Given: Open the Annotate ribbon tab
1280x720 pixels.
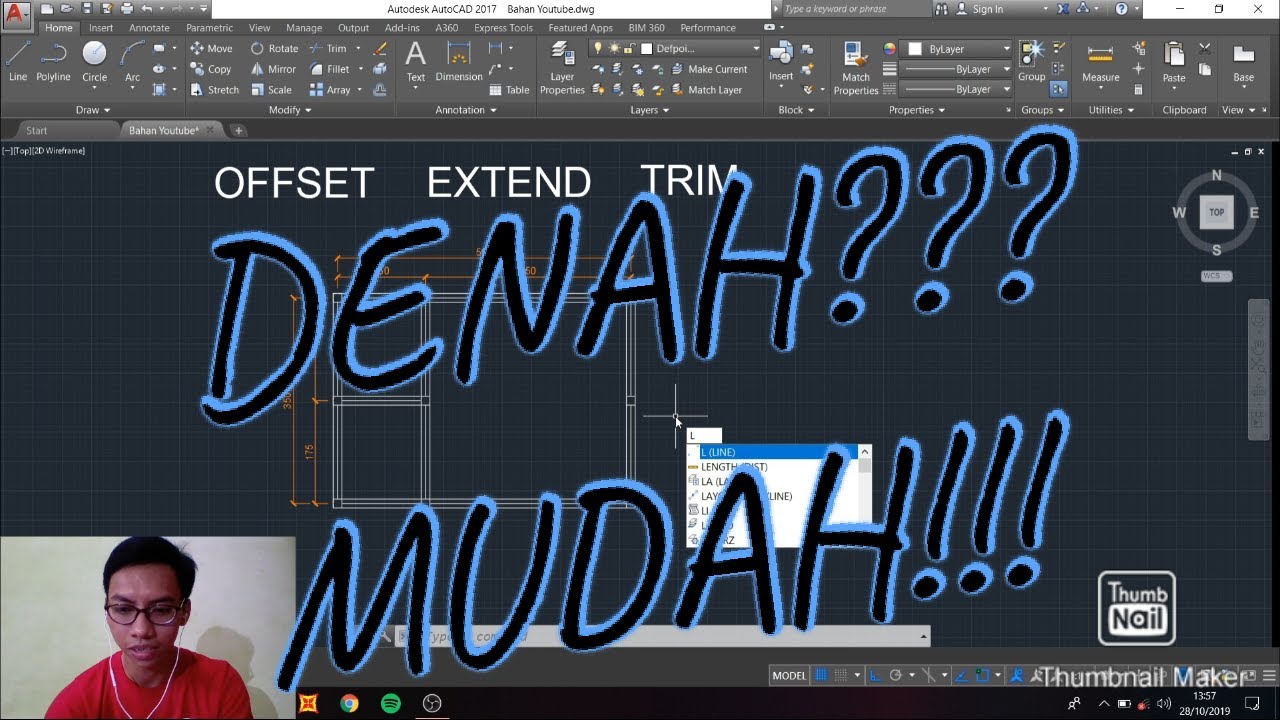Looking at the screenshot, I should tap(149, 28).
